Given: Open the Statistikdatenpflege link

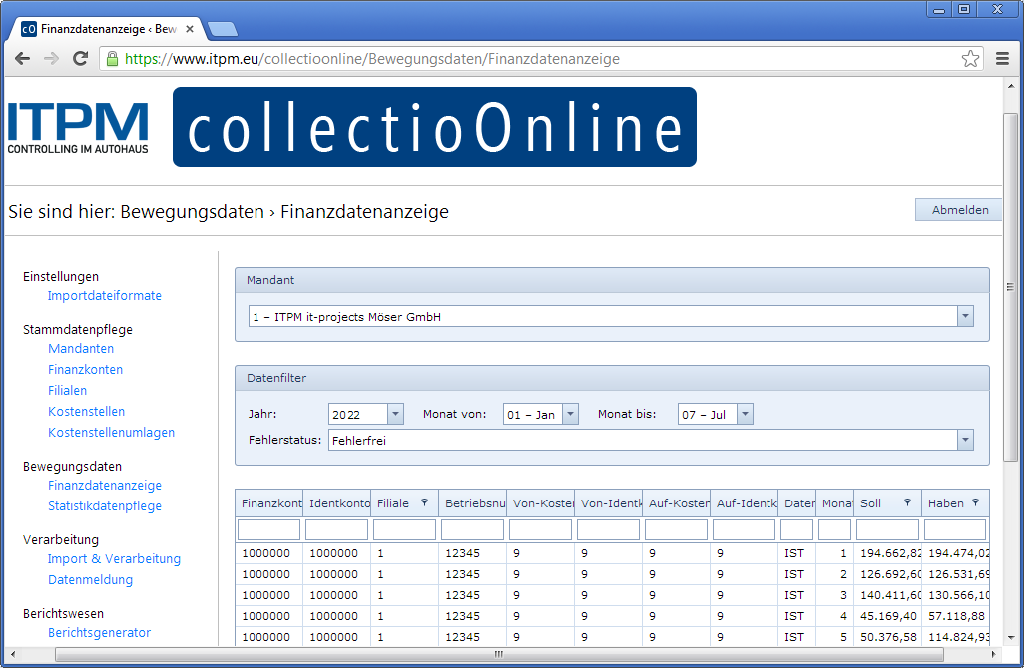Looking at the screenshot, I should point(104,506).
